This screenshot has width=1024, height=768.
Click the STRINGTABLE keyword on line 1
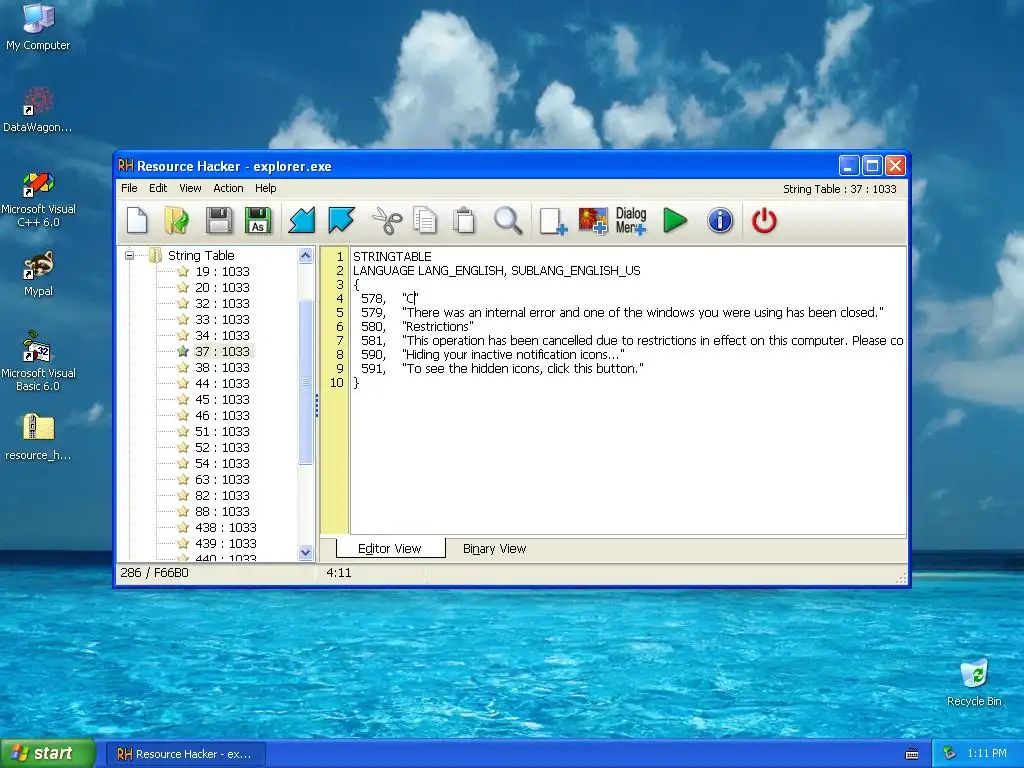point(392,257)
